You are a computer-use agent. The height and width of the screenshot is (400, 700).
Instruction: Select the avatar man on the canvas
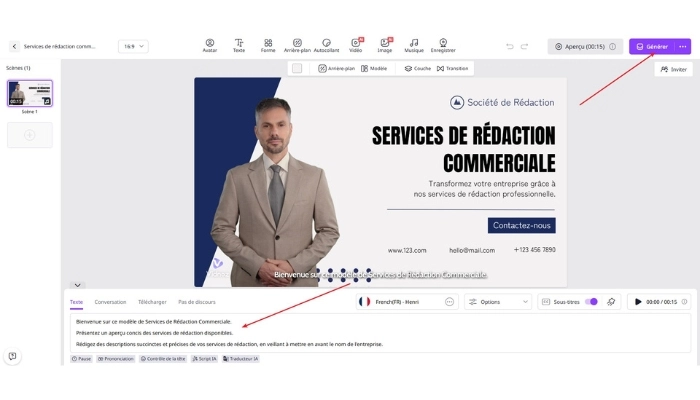click(275, 192)
